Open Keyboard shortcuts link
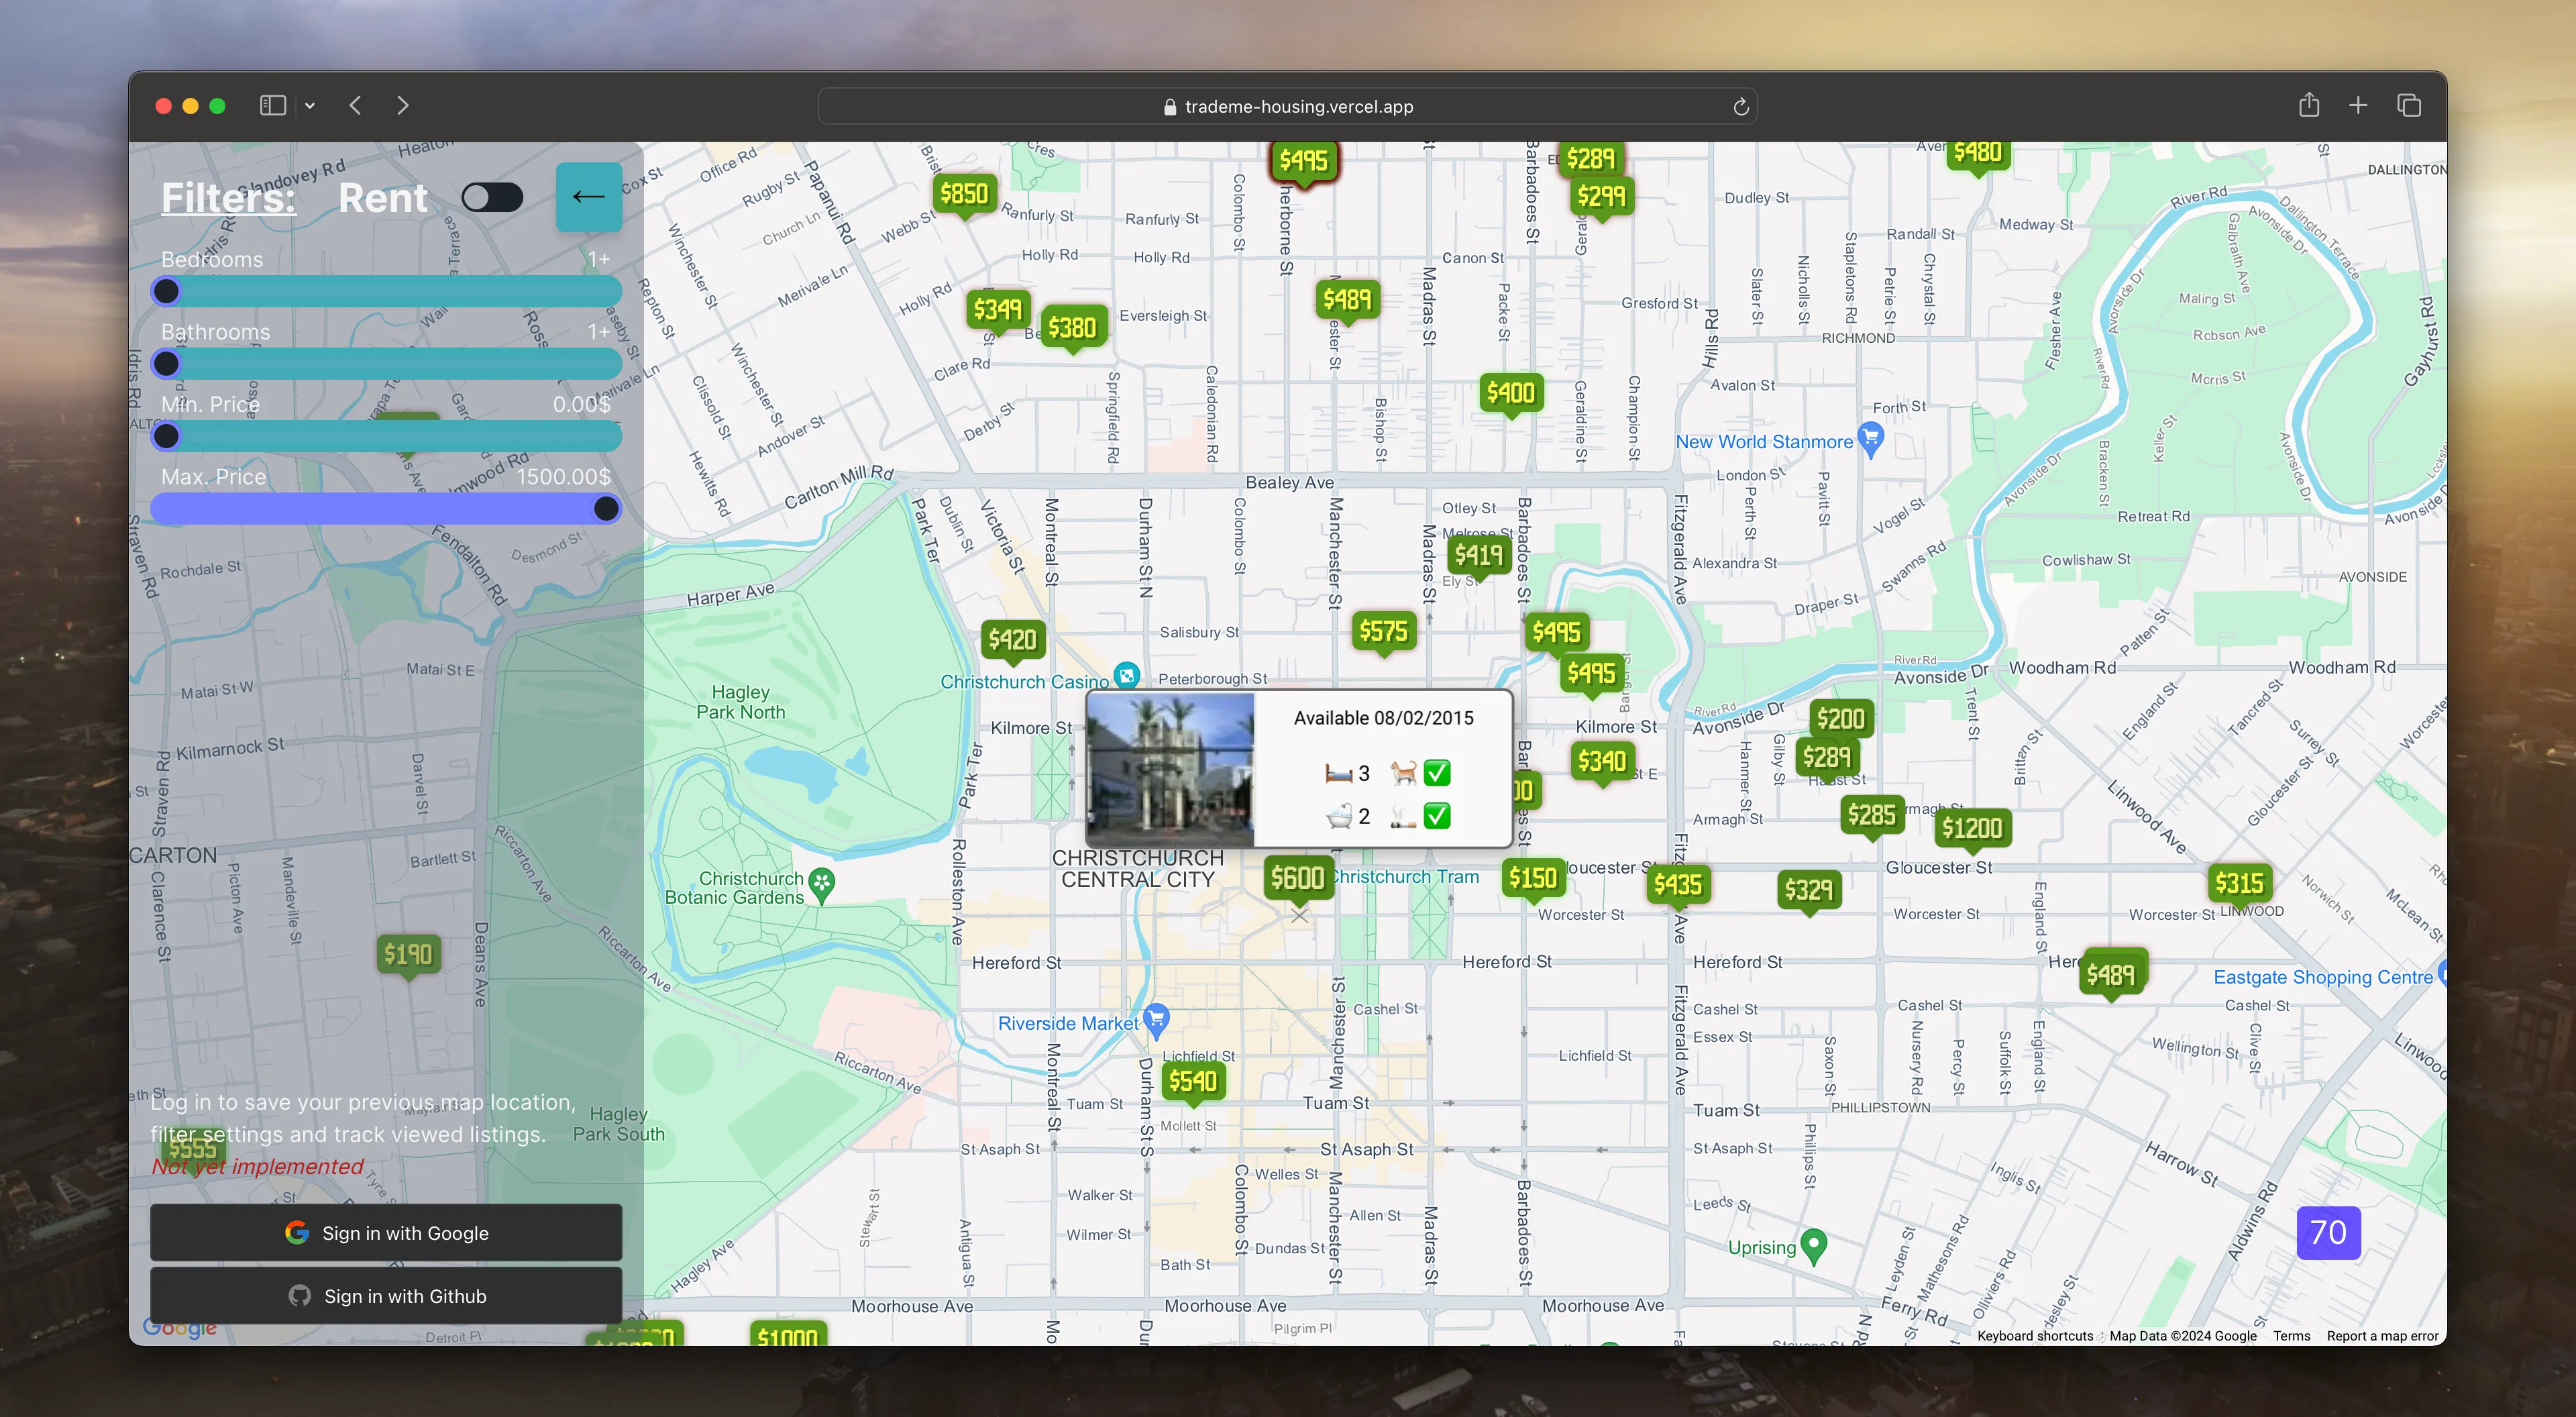The height and width of the screenshot is (1417, 2576). pyautogui.click(x=2034, y=1336)
